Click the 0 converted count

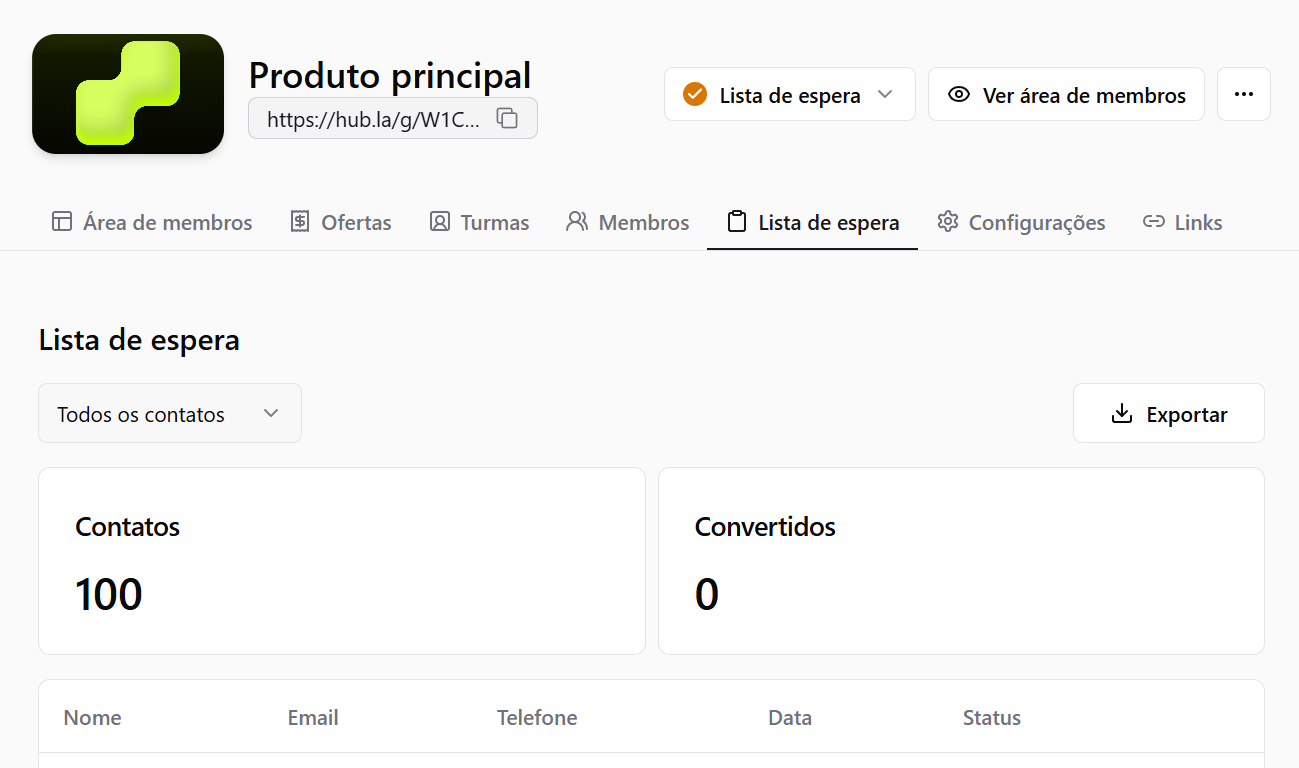[x=707, y=594]
